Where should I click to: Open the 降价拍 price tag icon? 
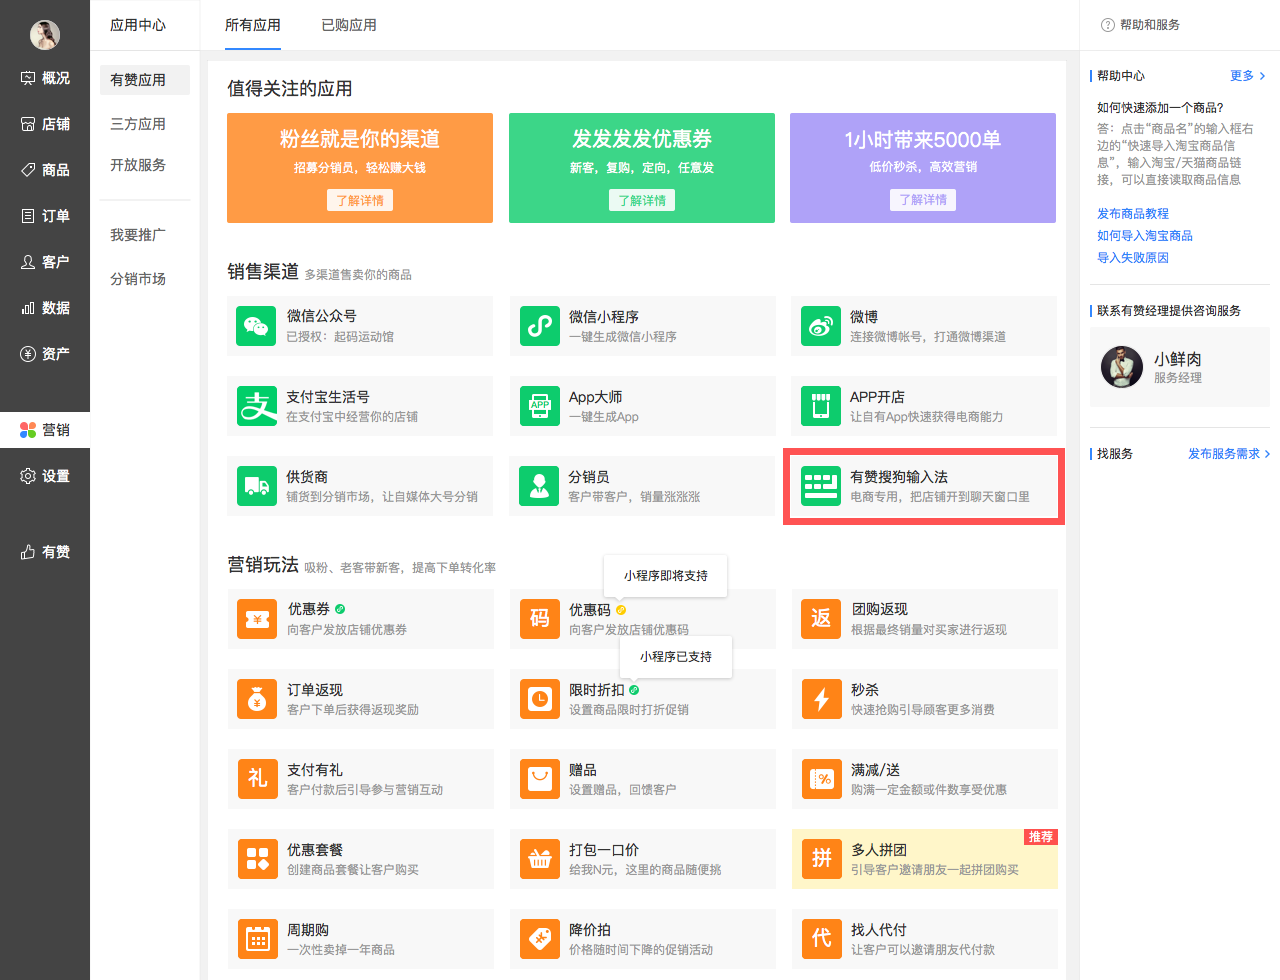click(540, 939)
